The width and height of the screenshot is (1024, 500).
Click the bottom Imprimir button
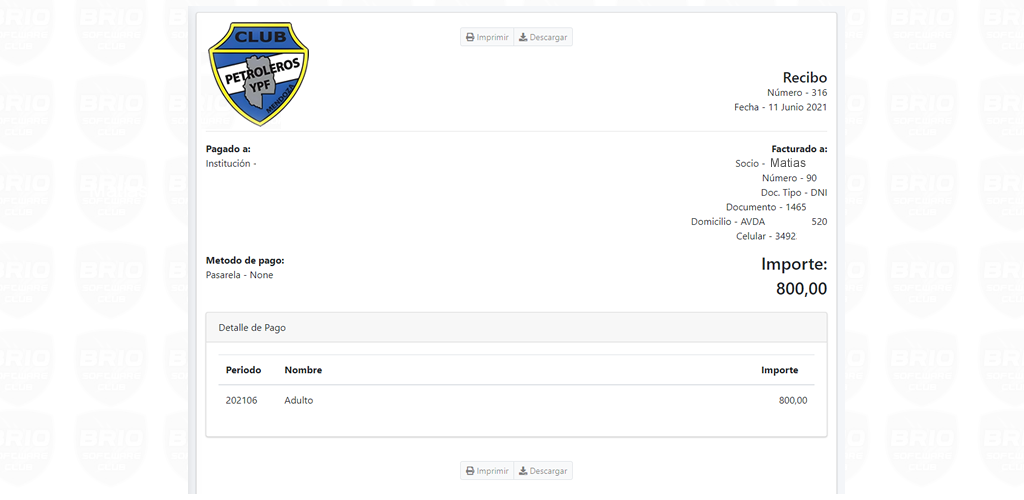click(487, 471)
